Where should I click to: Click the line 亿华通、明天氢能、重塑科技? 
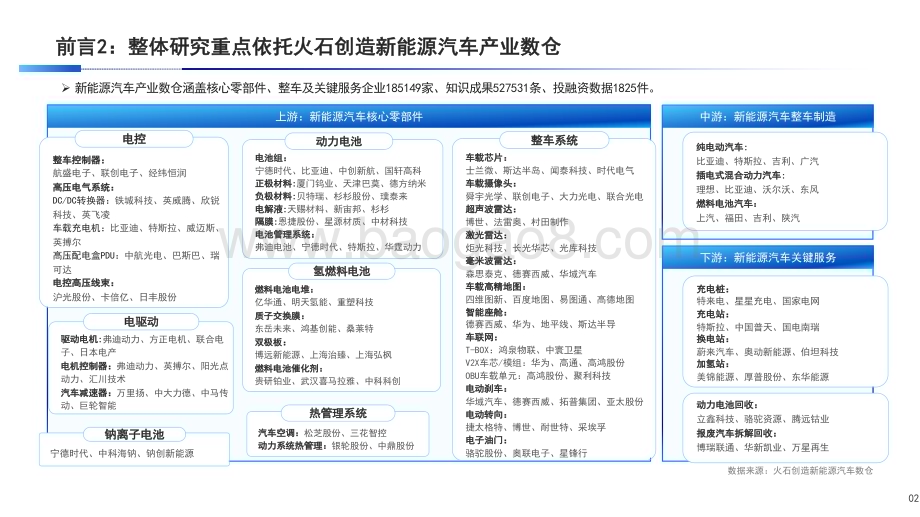[314, 302]
